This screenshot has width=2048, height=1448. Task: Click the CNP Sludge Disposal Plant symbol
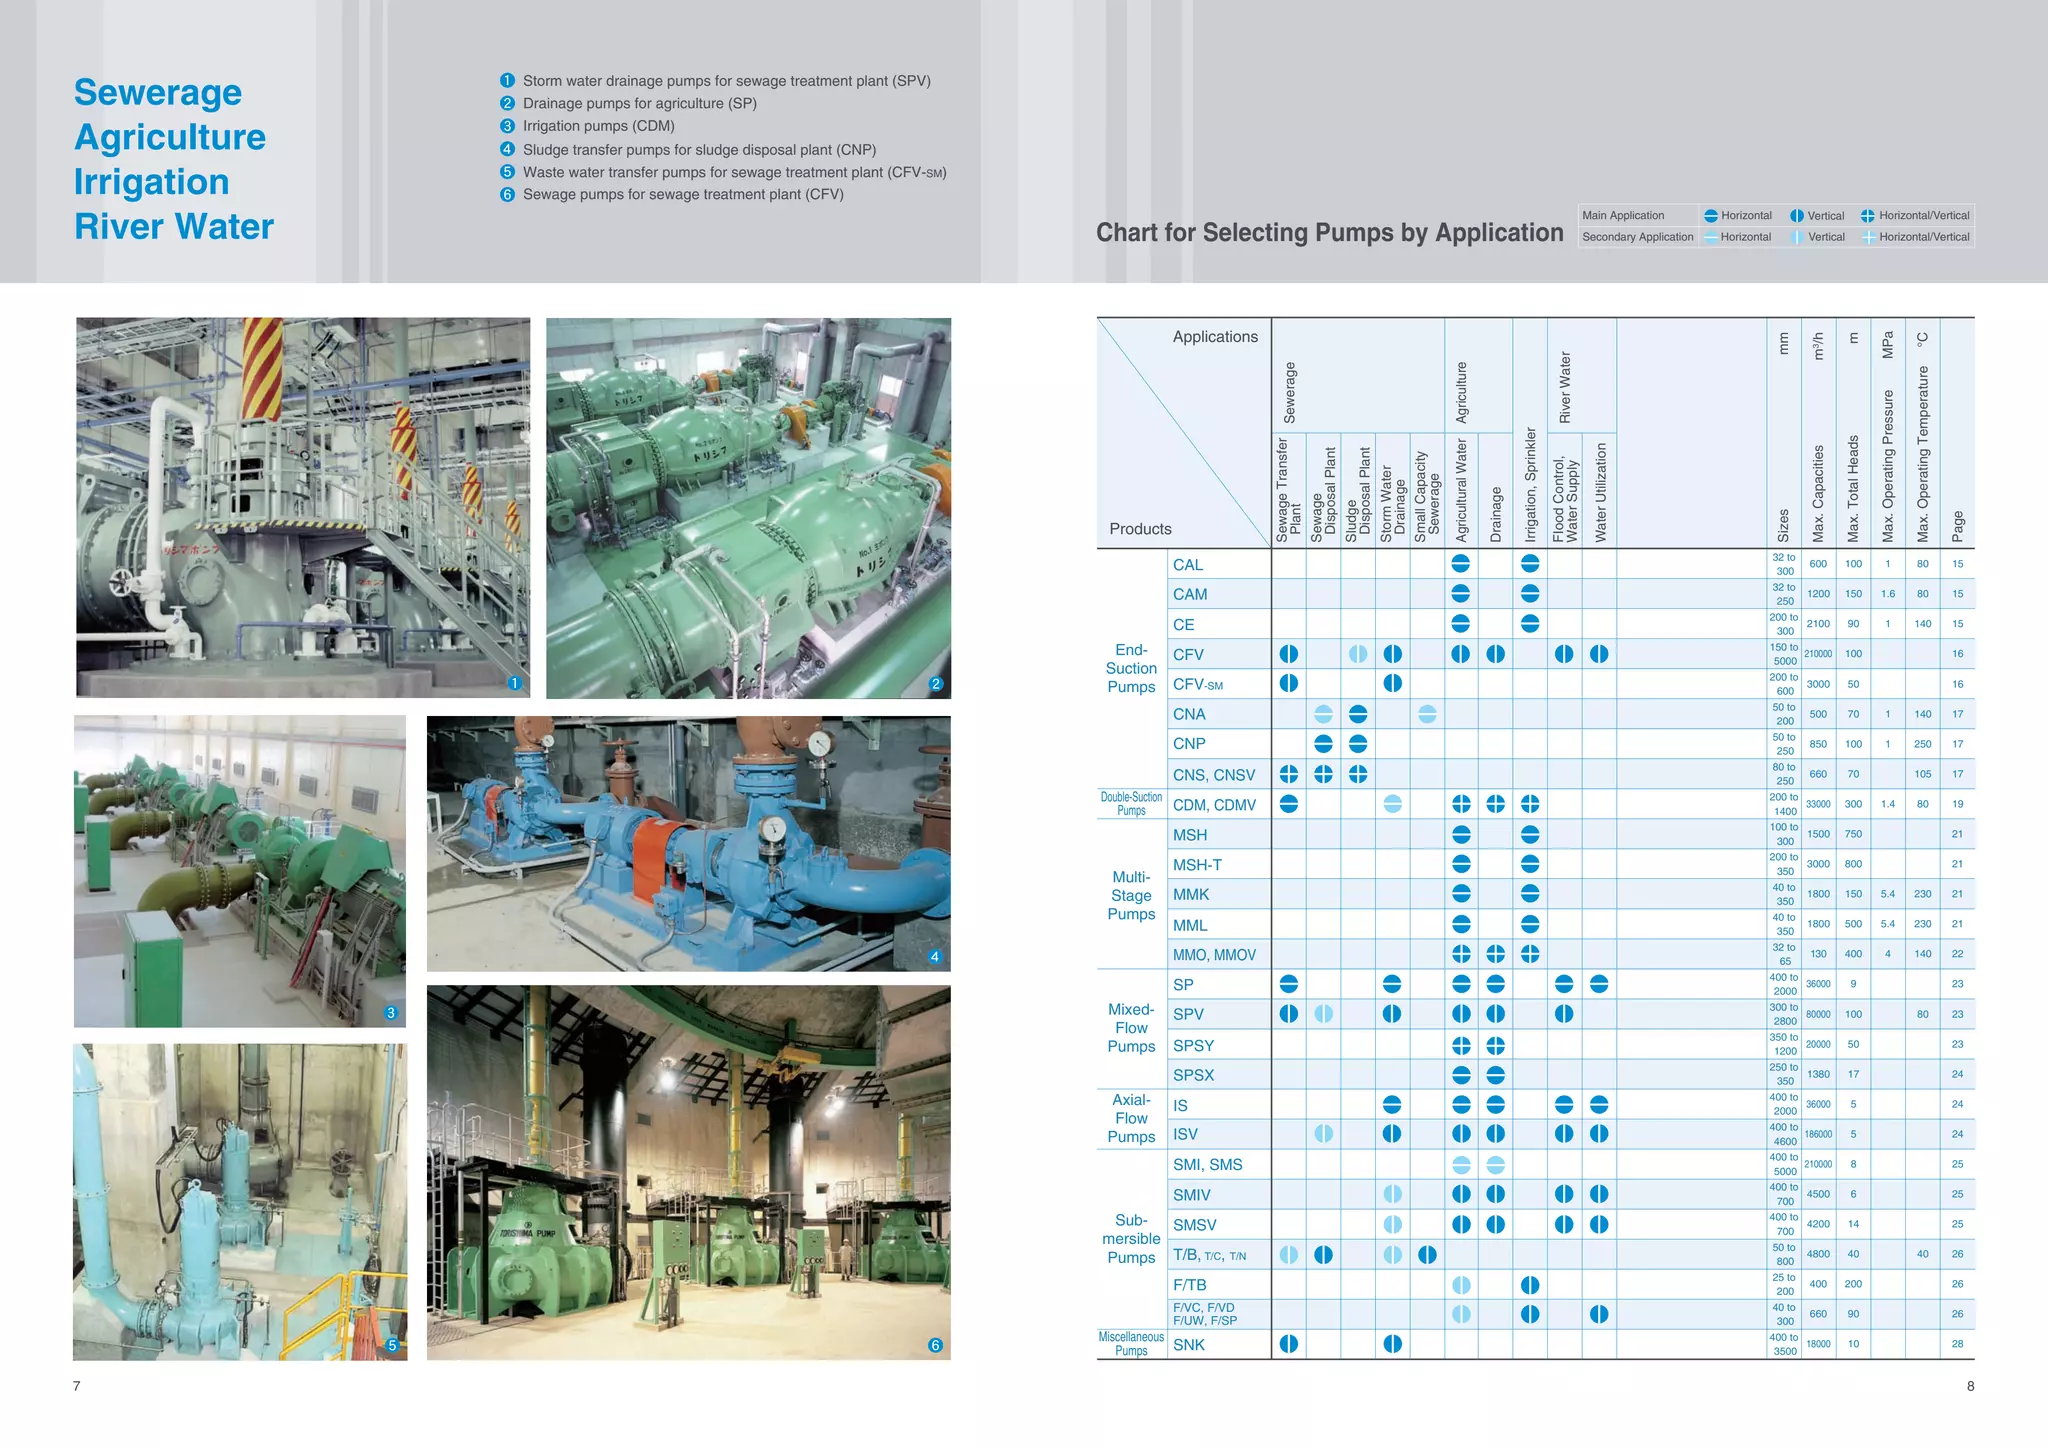pos(1358,744)
